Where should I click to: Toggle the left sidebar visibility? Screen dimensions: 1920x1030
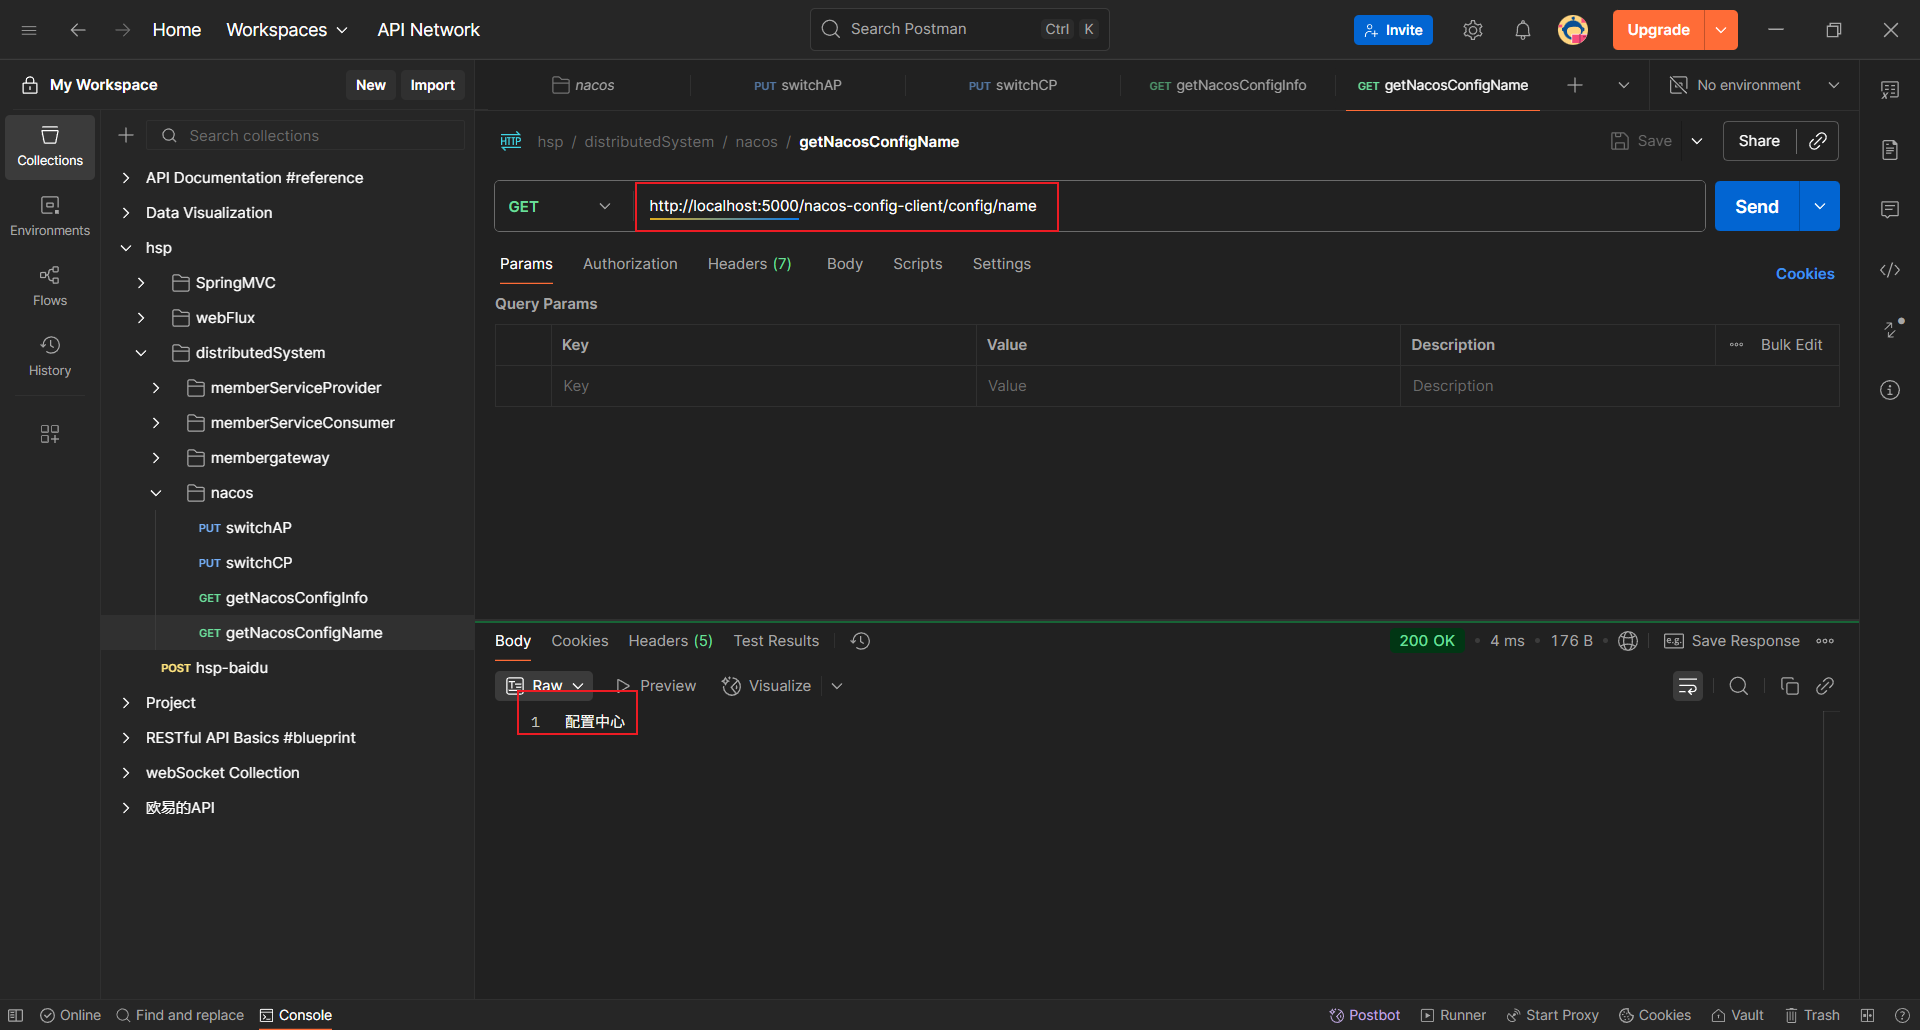[x=16, y=1015]
